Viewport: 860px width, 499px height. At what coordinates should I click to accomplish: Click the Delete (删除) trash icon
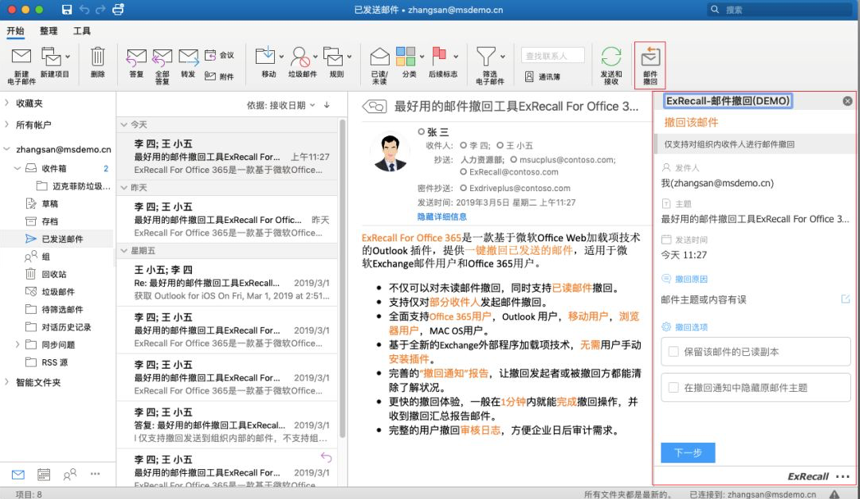pos(98,56)
